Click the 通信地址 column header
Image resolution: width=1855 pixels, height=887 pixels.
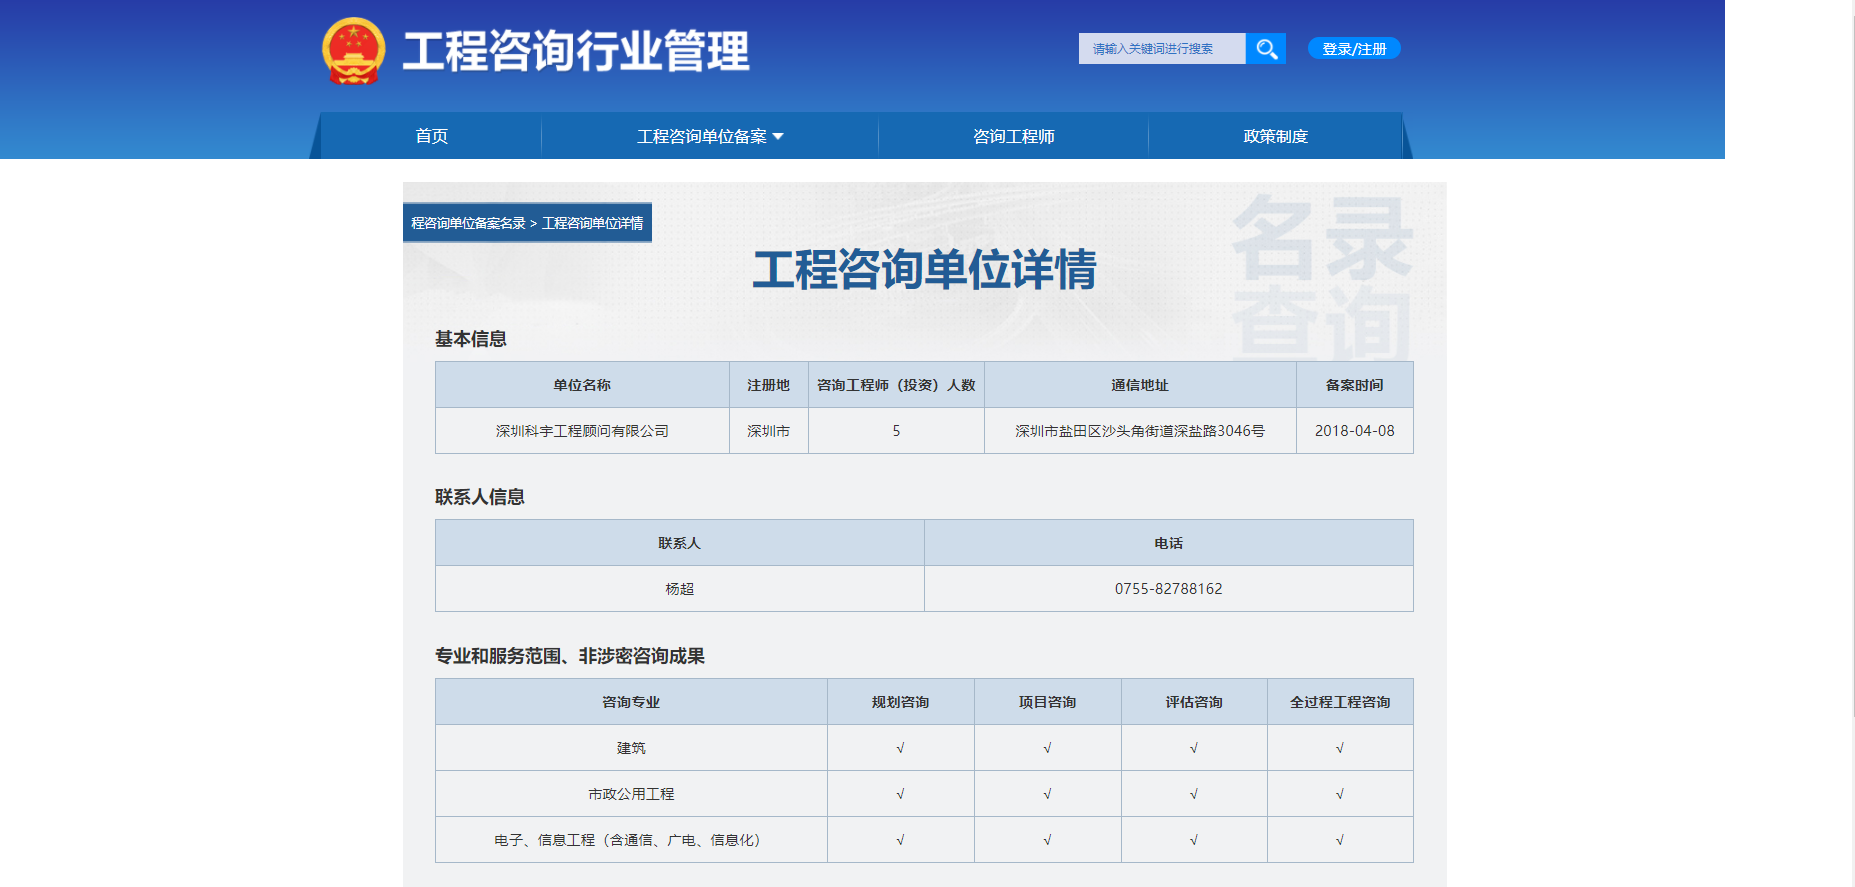(1140, 385)
